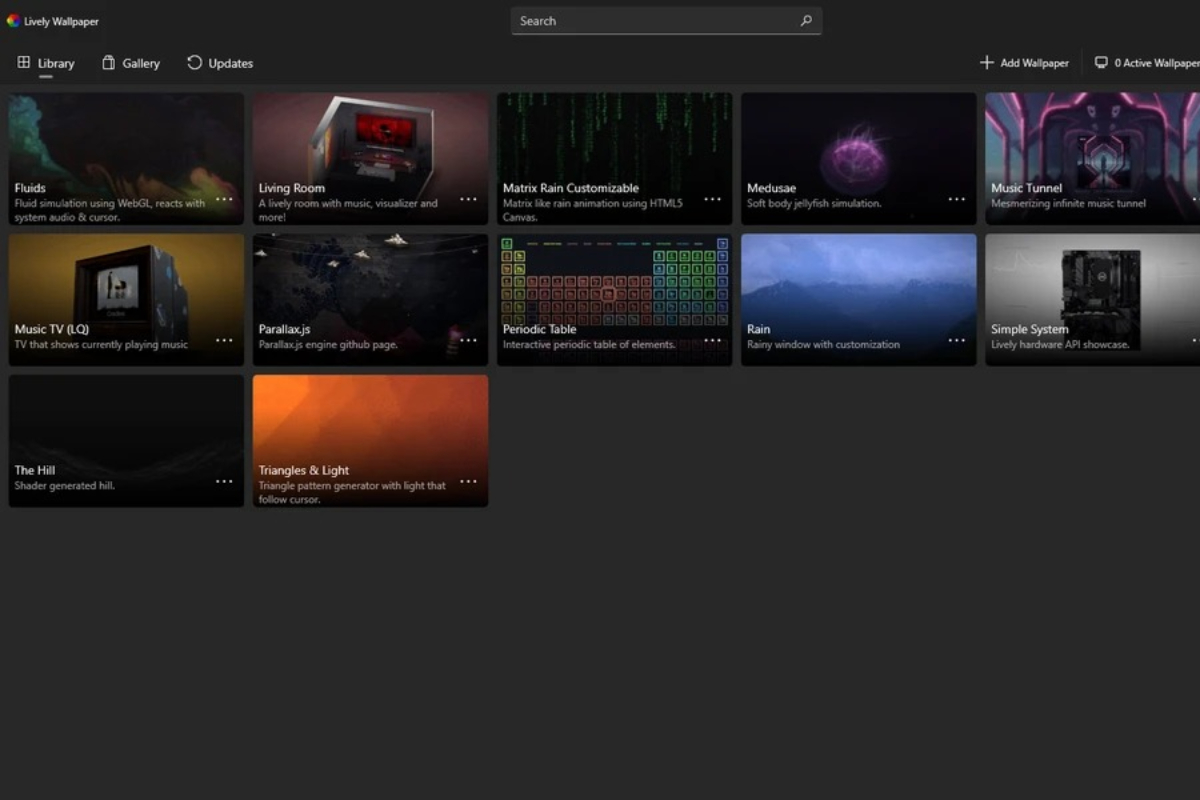This screenshot has width=1200, height=800.
Task: Open more options for Living Room wallpaper
Action: (468, 199)
